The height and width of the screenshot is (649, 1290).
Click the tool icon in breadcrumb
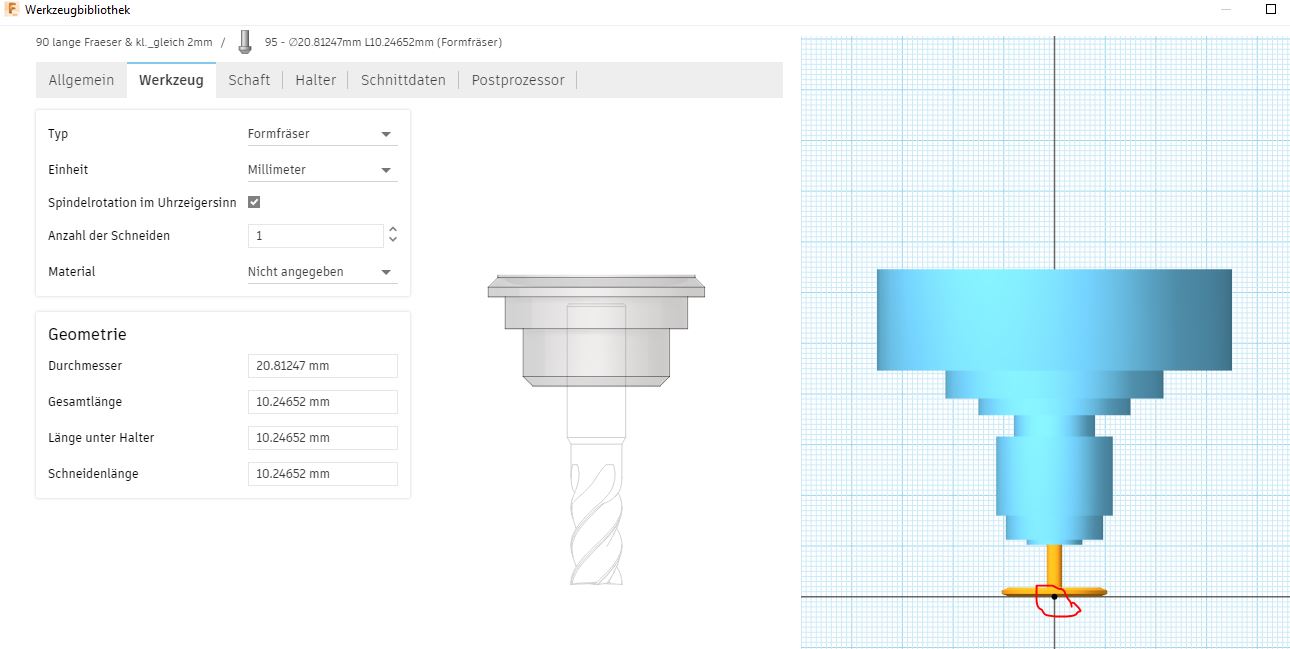[x=245, y=42]
